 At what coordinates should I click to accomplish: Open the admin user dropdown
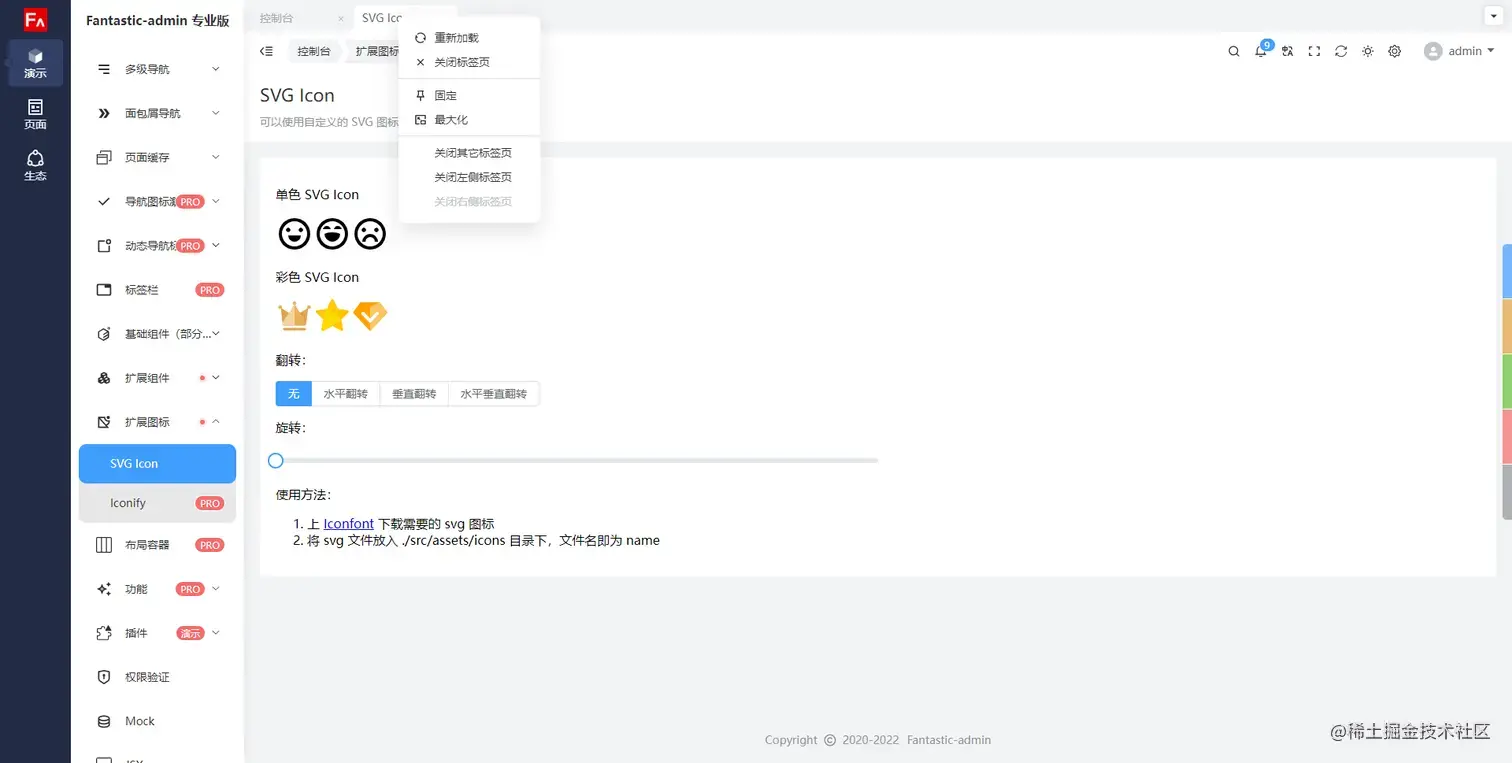pos(1459,51)
